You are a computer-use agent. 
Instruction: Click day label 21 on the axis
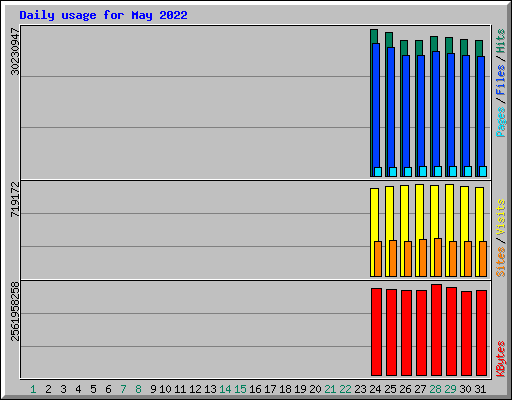click(x=330, y=389)
